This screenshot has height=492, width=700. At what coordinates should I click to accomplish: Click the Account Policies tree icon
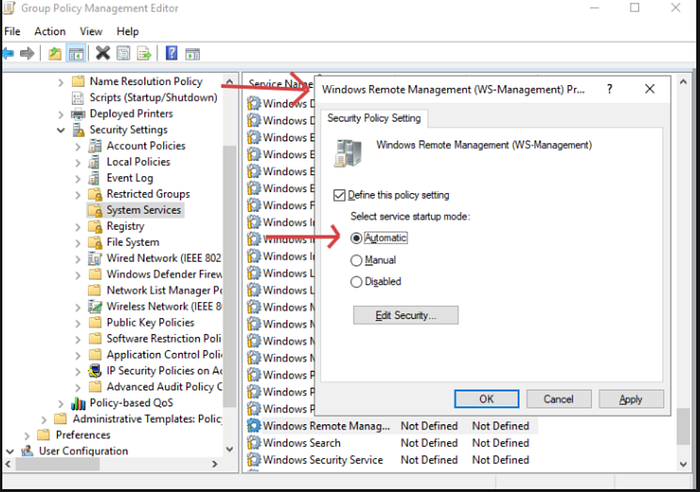click(95, 146)
